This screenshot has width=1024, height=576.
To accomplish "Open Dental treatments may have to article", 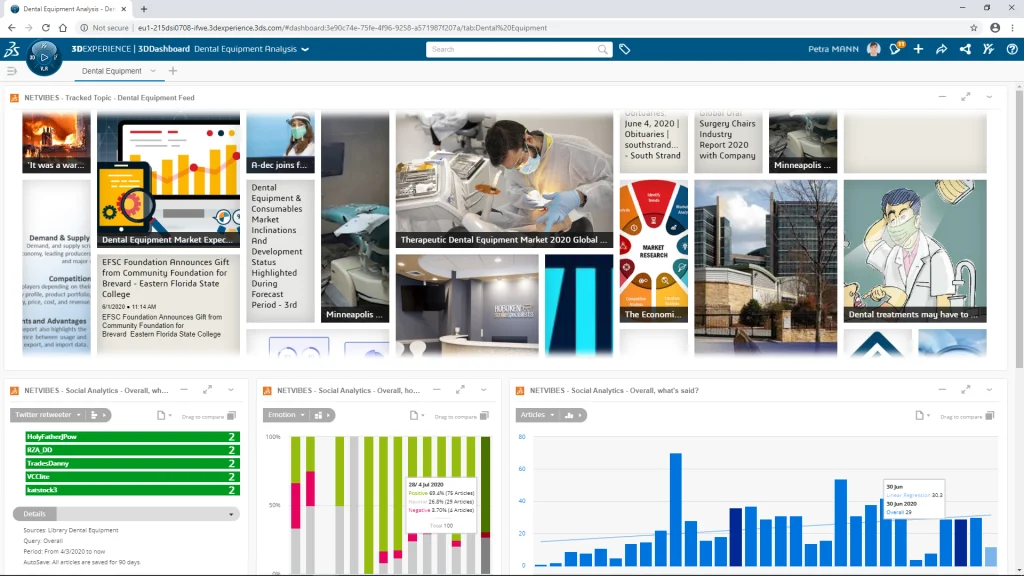I will click(915, 251).
